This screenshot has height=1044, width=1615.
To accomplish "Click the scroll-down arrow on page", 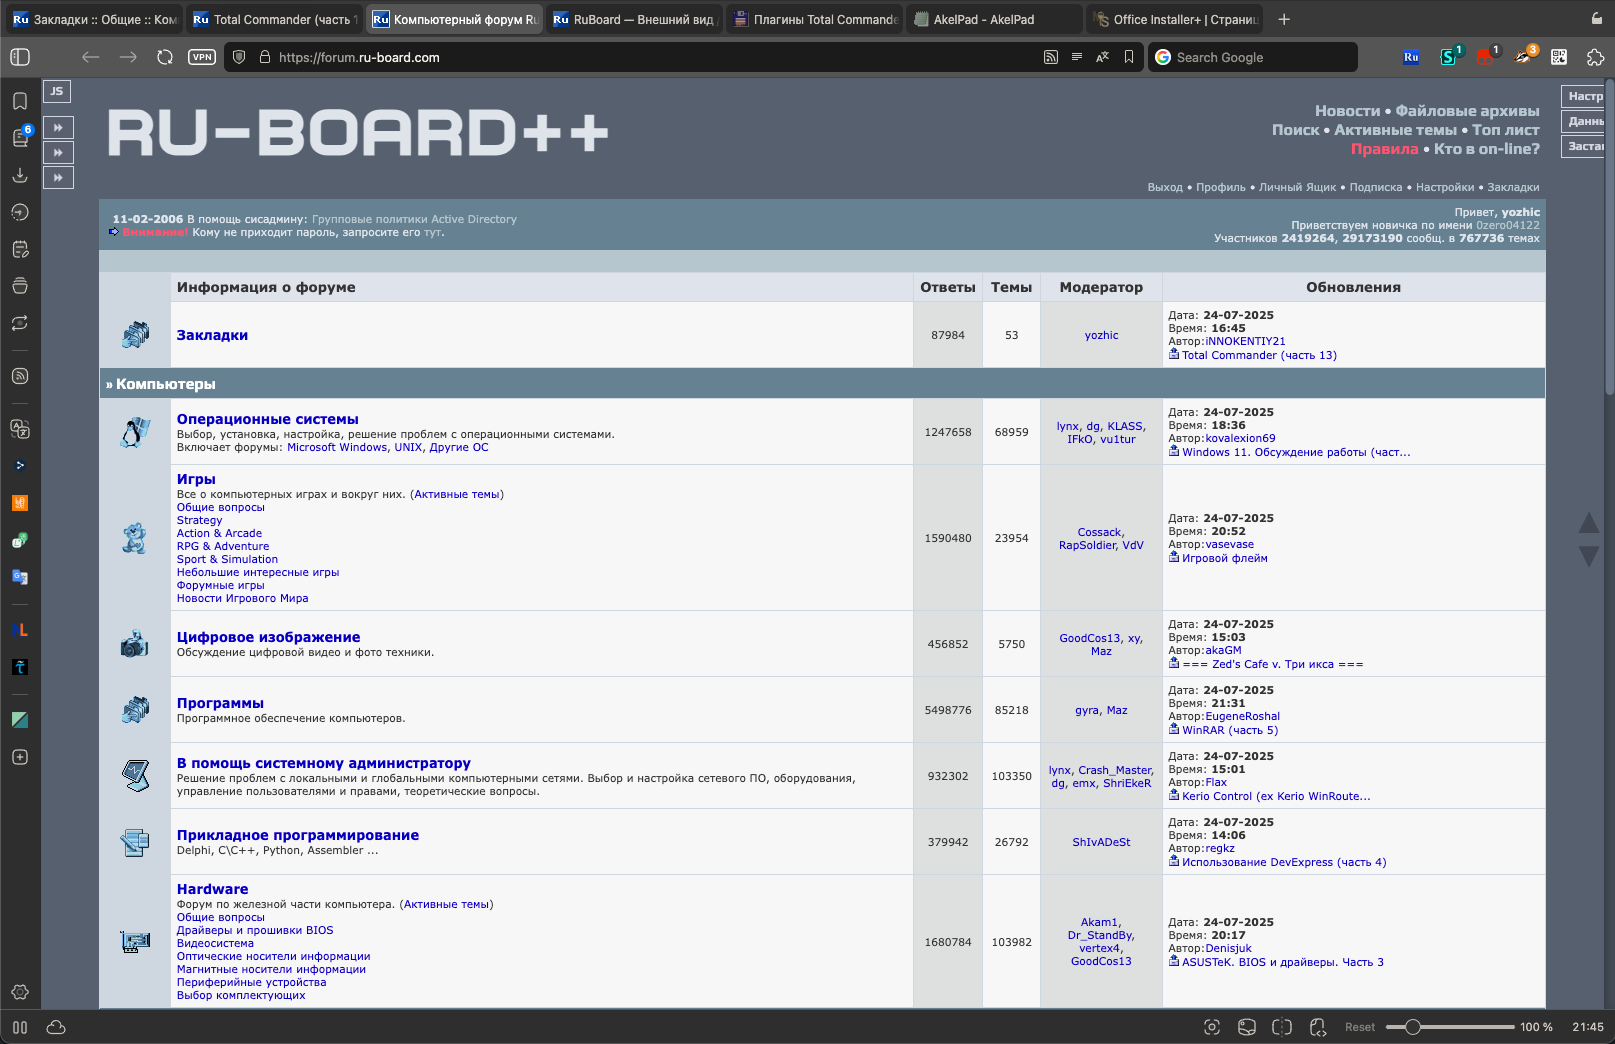I will pyautogui.click(x=1588, y=556).
